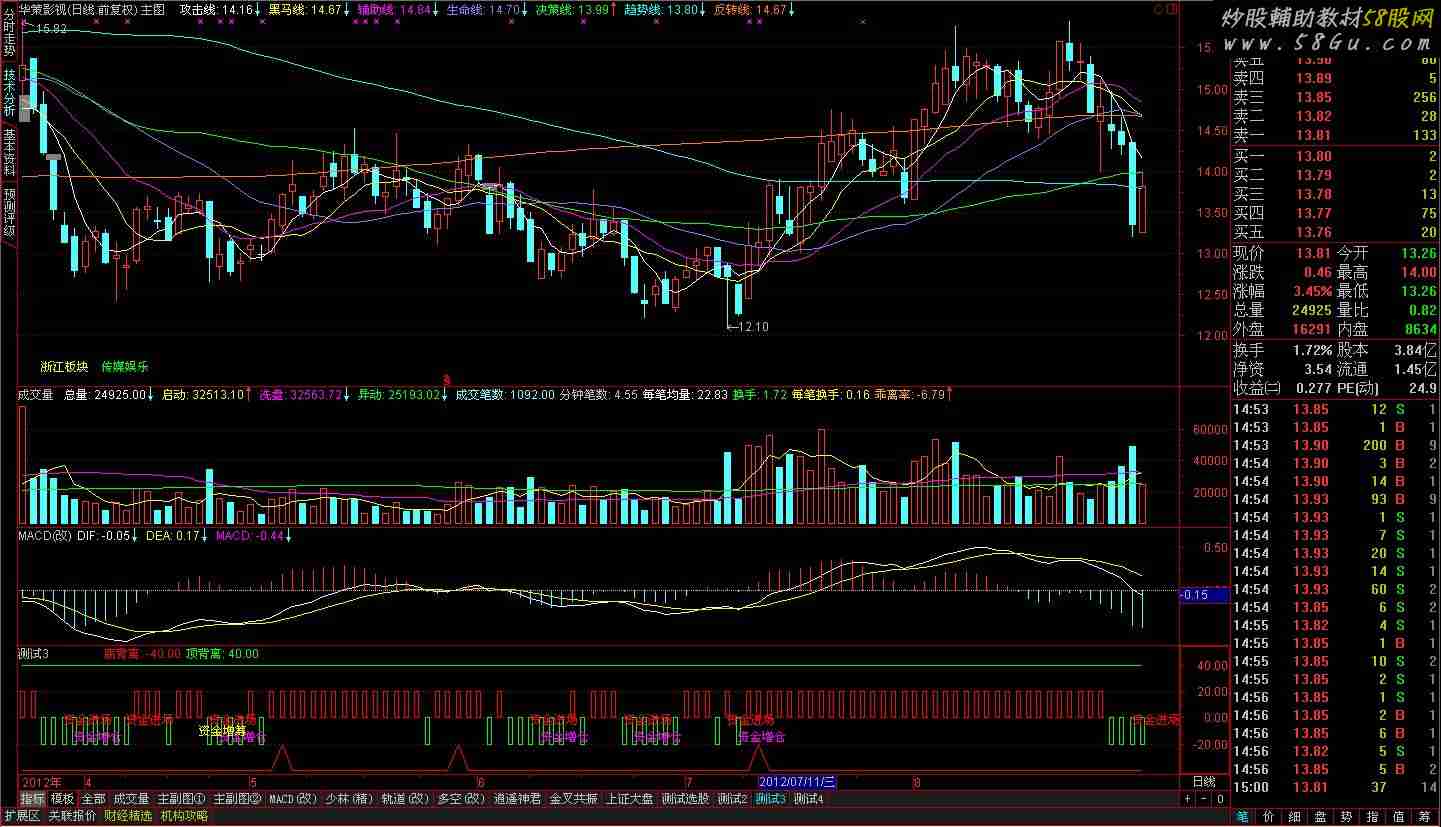Toggle the 模板 template mode button
This screenshot has height=827, width=1441.
point(62,799)
